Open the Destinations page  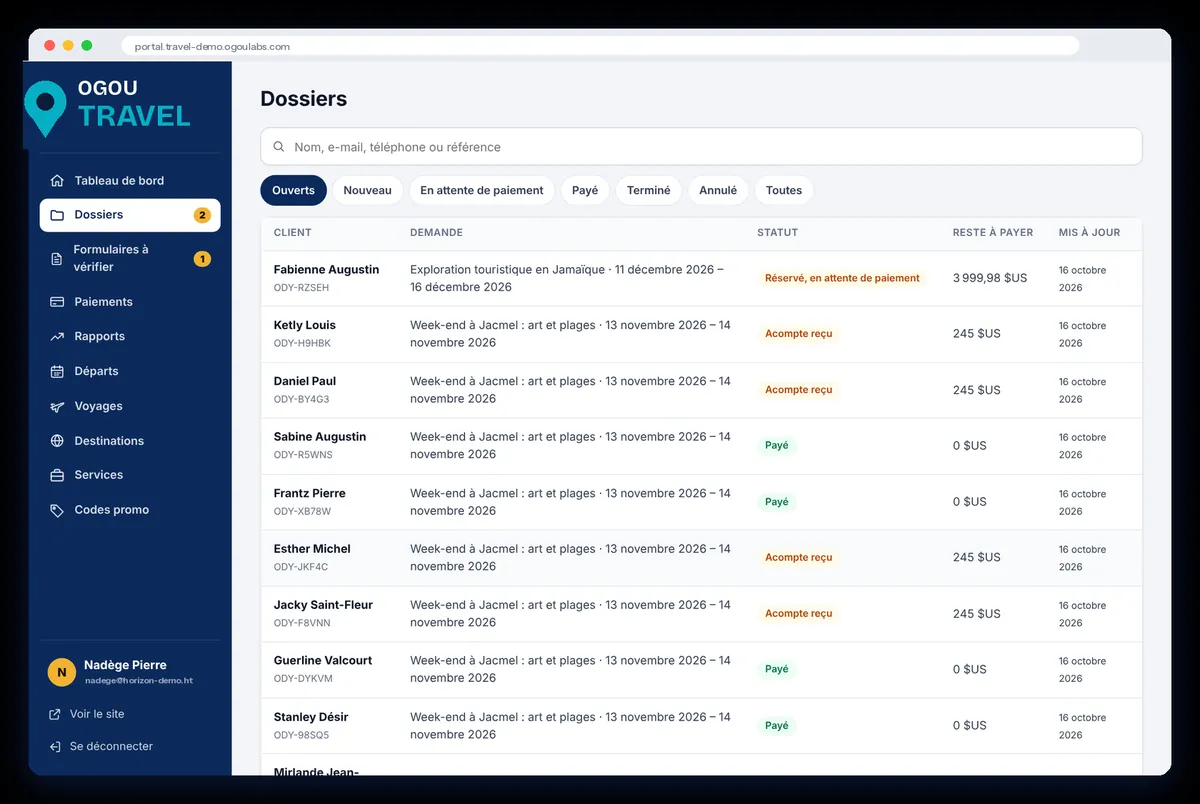click(x=130, y=441)
